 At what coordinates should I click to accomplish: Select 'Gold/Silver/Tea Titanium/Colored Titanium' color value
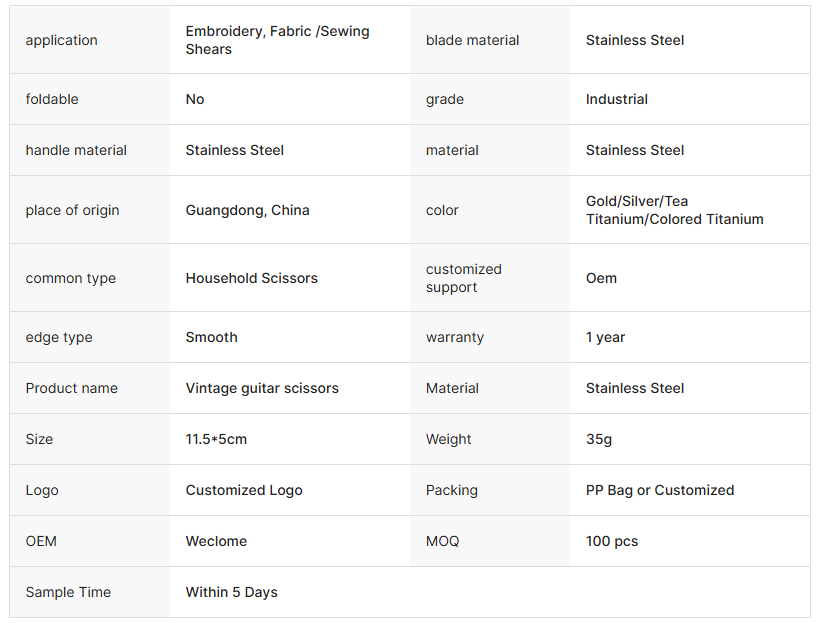[x=674, y=210]
